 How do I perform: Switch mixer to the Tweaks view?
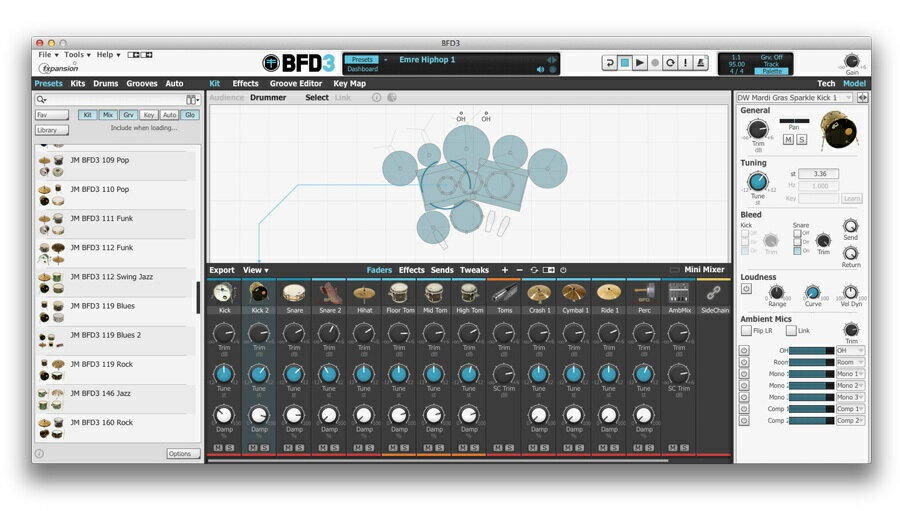pyautogui.click(x=474, y=270)
